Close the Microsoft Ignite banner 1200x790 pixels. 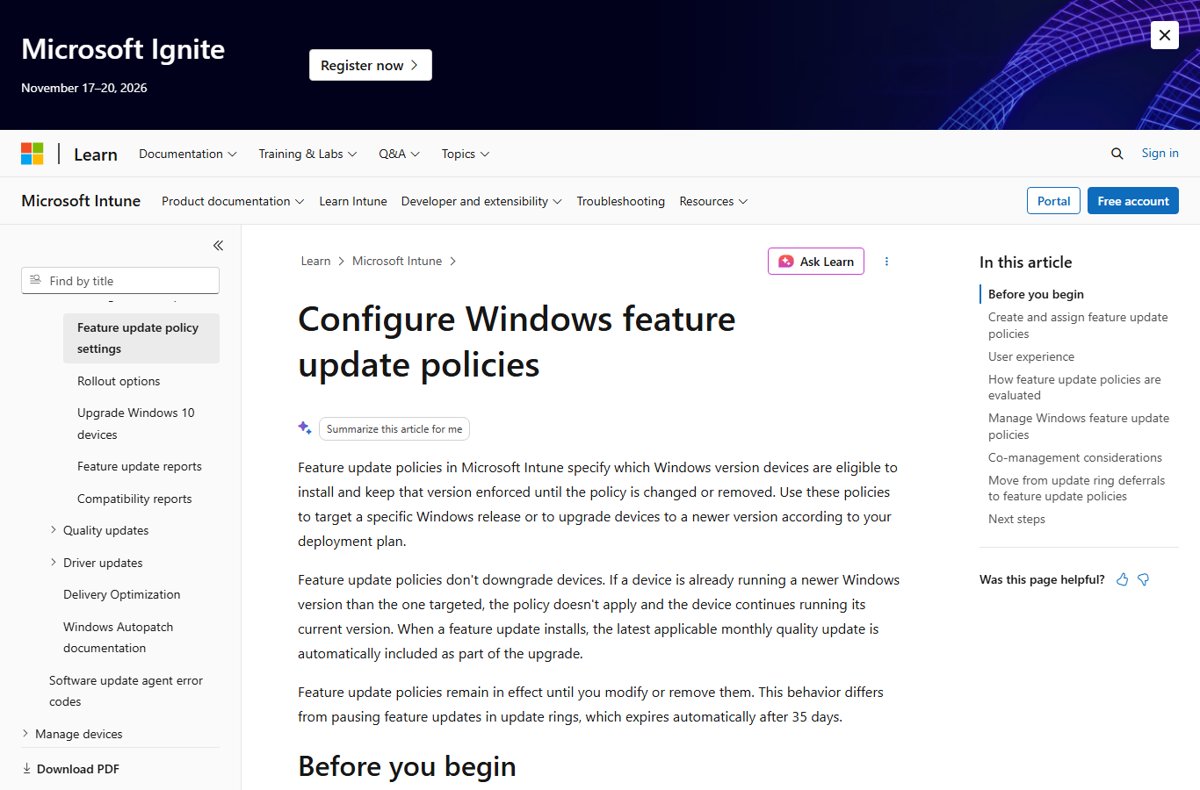coord(1164,35)
